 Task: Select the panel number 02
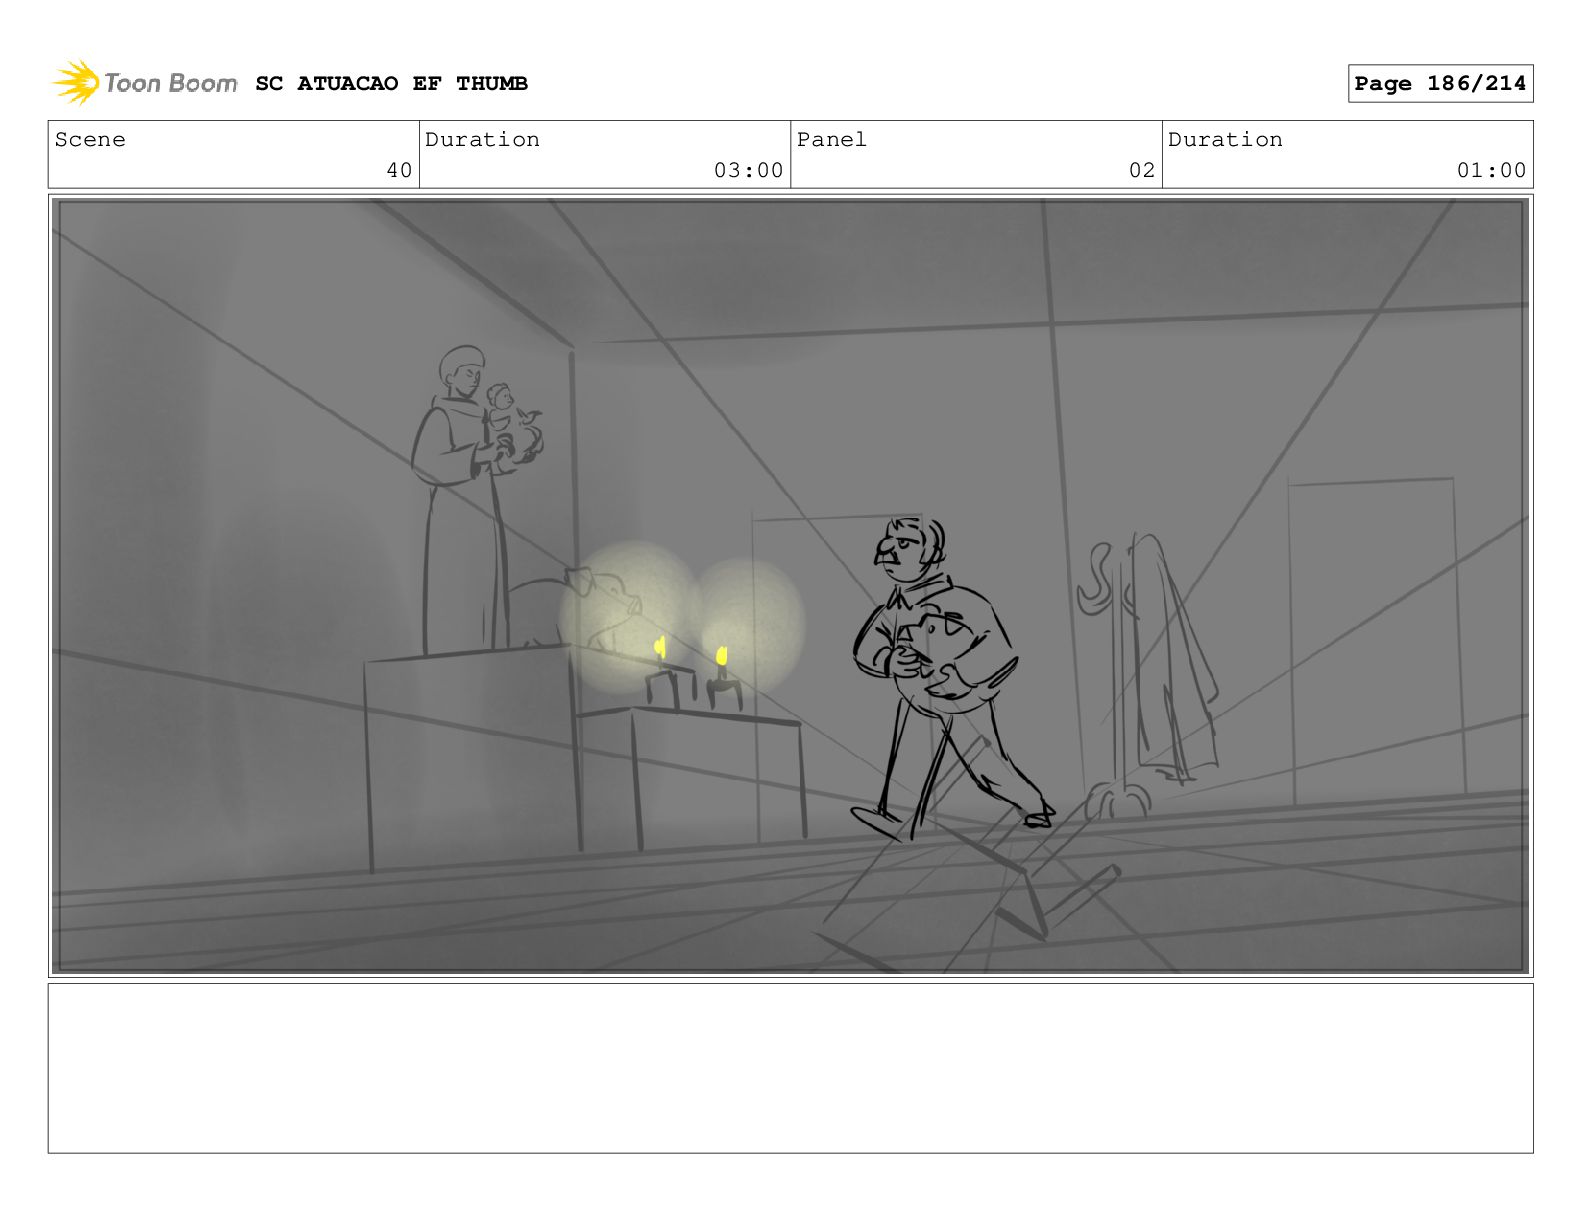coord(1142,170)
